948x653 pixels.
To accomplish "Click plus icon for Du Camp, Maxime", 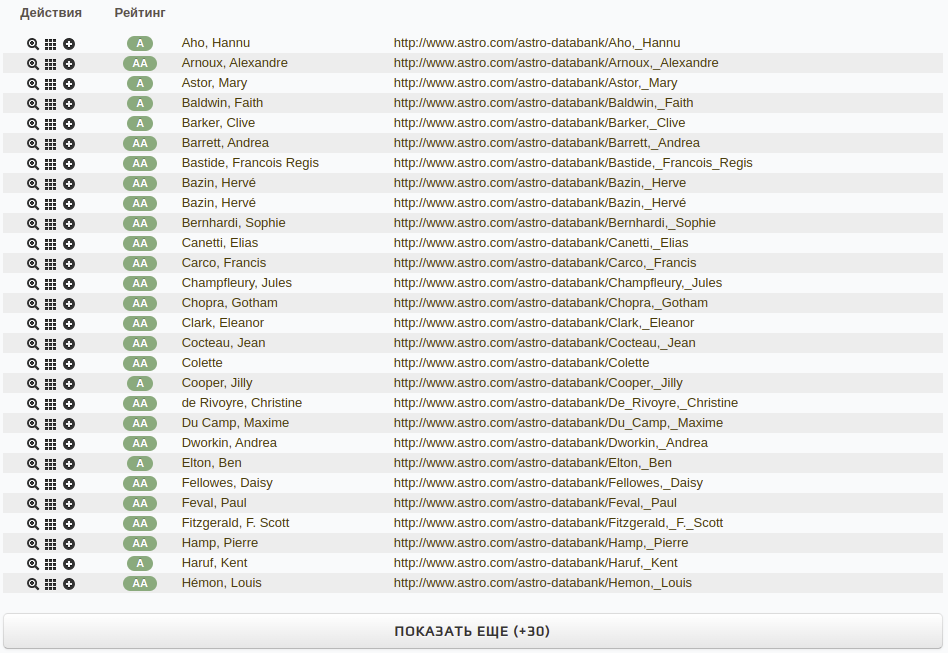I will (69, 423).
